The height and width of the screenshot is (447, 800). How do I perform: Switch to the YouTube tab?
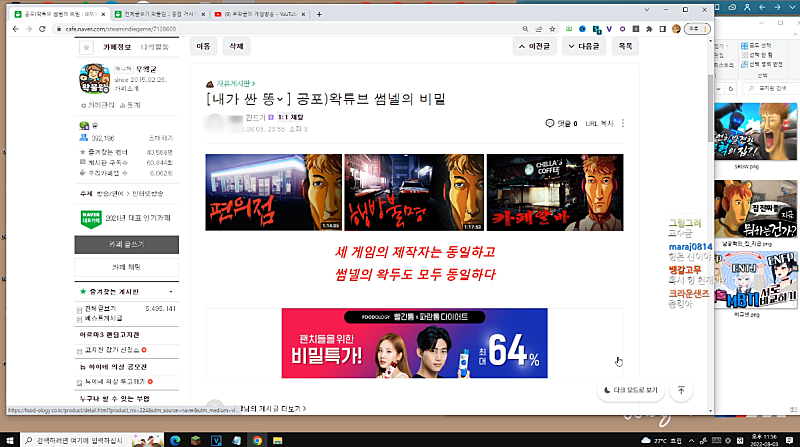point(260,14)
